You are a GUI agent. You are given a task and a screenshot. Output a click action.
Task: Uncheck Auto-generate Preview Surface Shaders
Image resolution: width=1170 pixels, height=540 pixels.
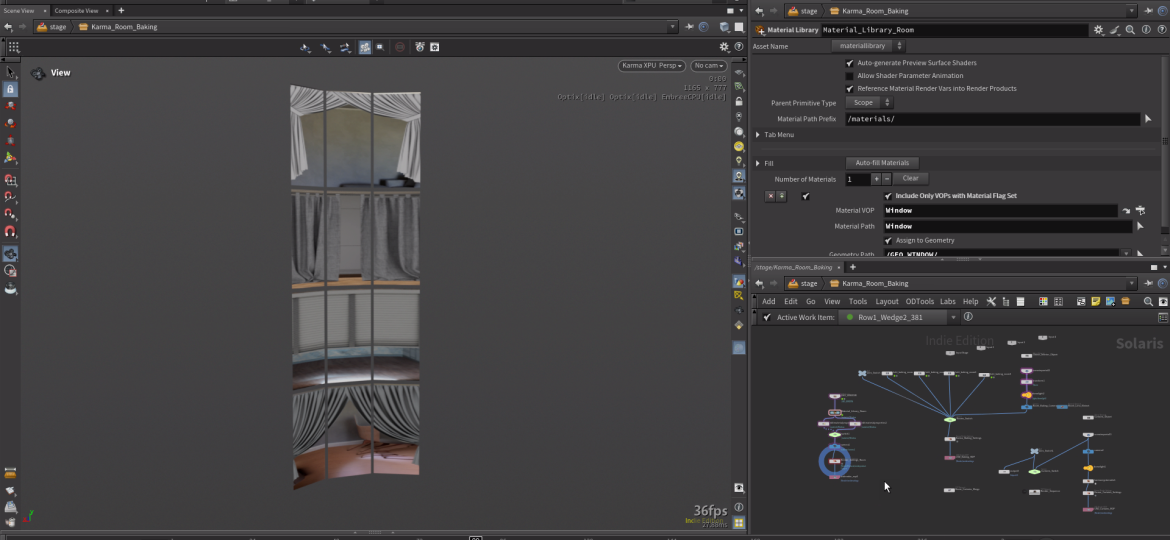850,62
